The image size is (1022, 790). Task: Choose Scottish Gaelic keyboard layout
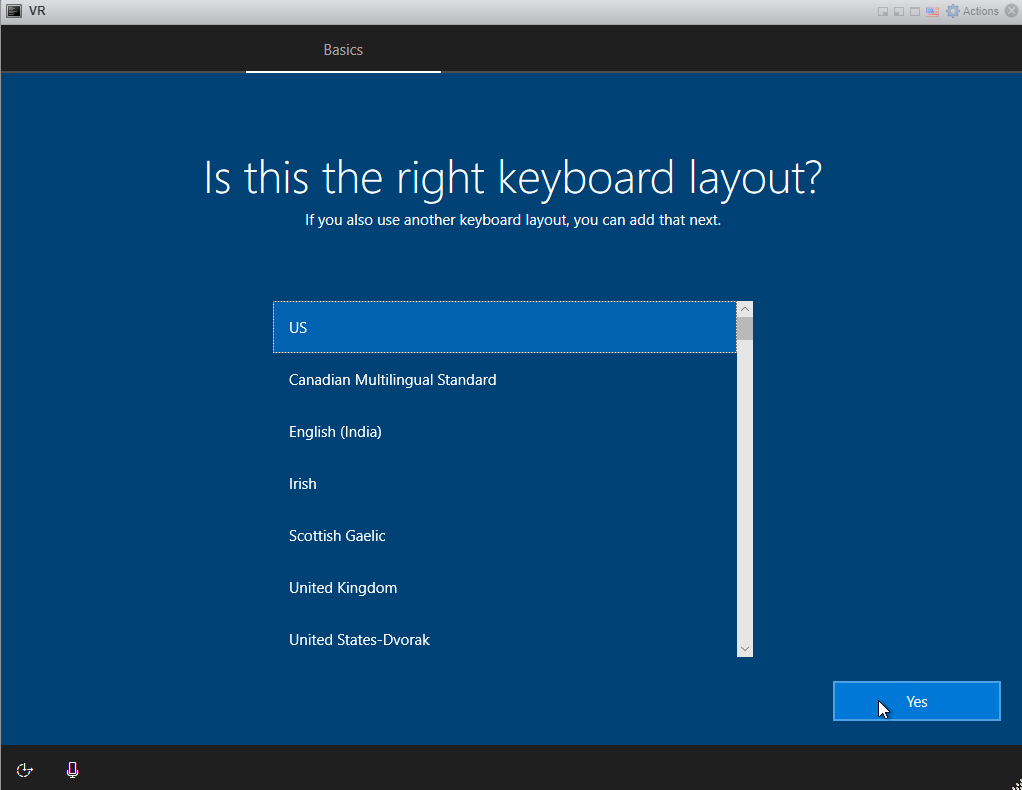click(x=504, y=536)
